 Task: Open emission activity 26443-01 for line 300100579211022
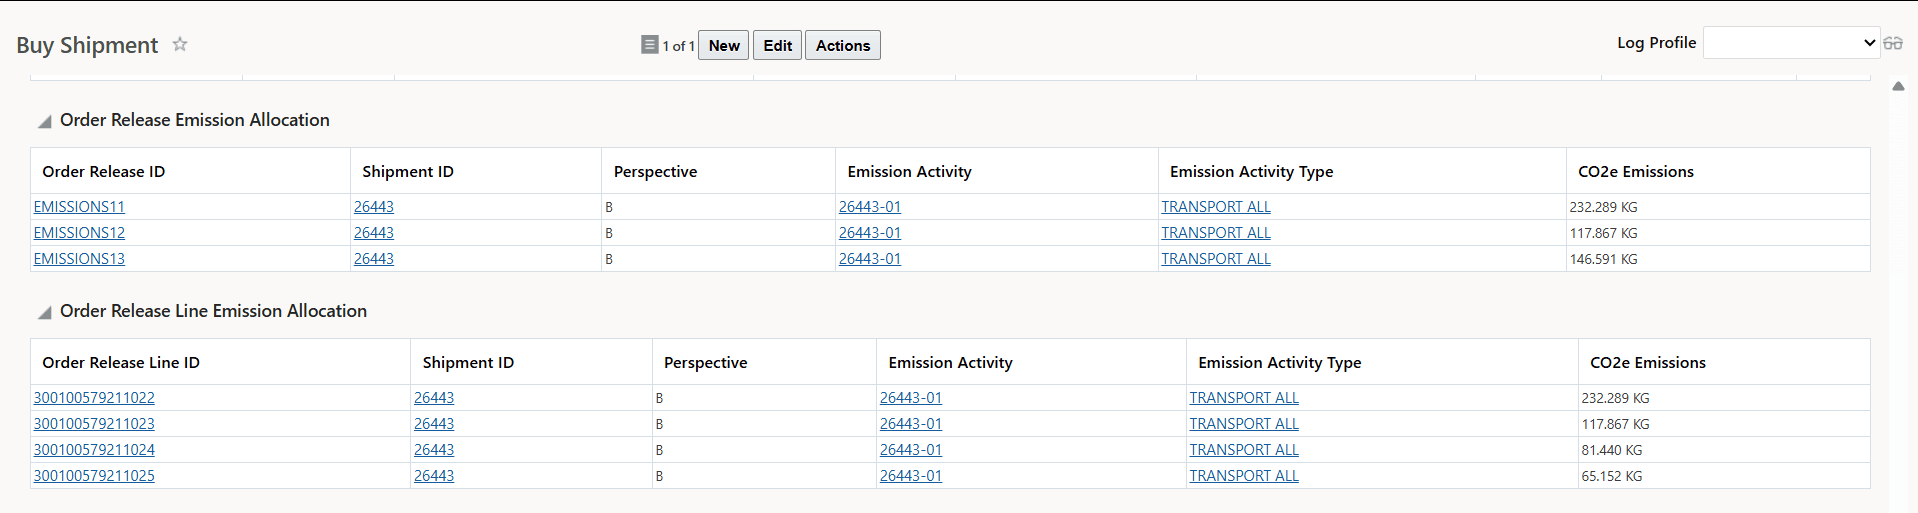tap(911, 398)
